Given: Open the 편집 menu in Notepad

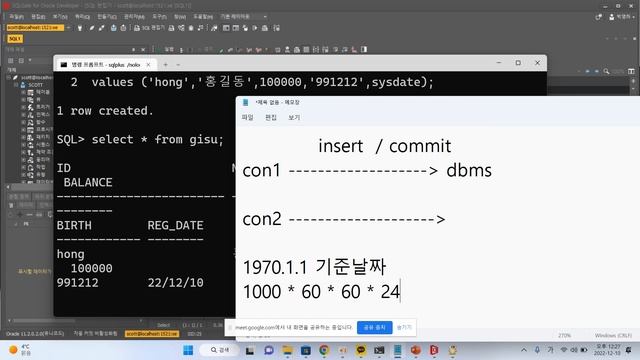Looking at the screenshot, I should point(271,118).
